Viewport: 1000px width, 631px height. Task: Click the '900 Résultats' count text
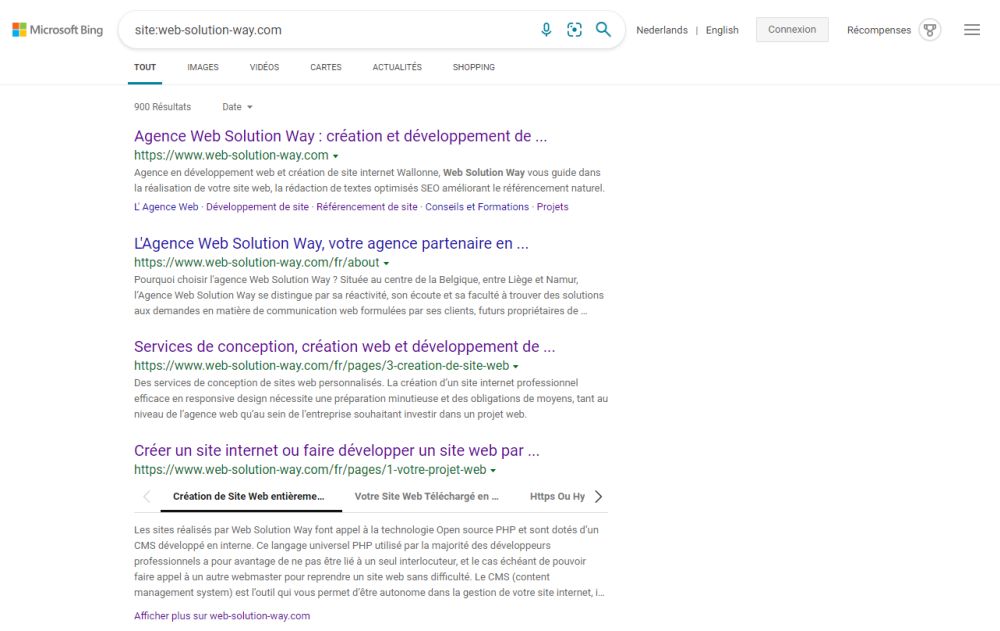tap(162, 107)
